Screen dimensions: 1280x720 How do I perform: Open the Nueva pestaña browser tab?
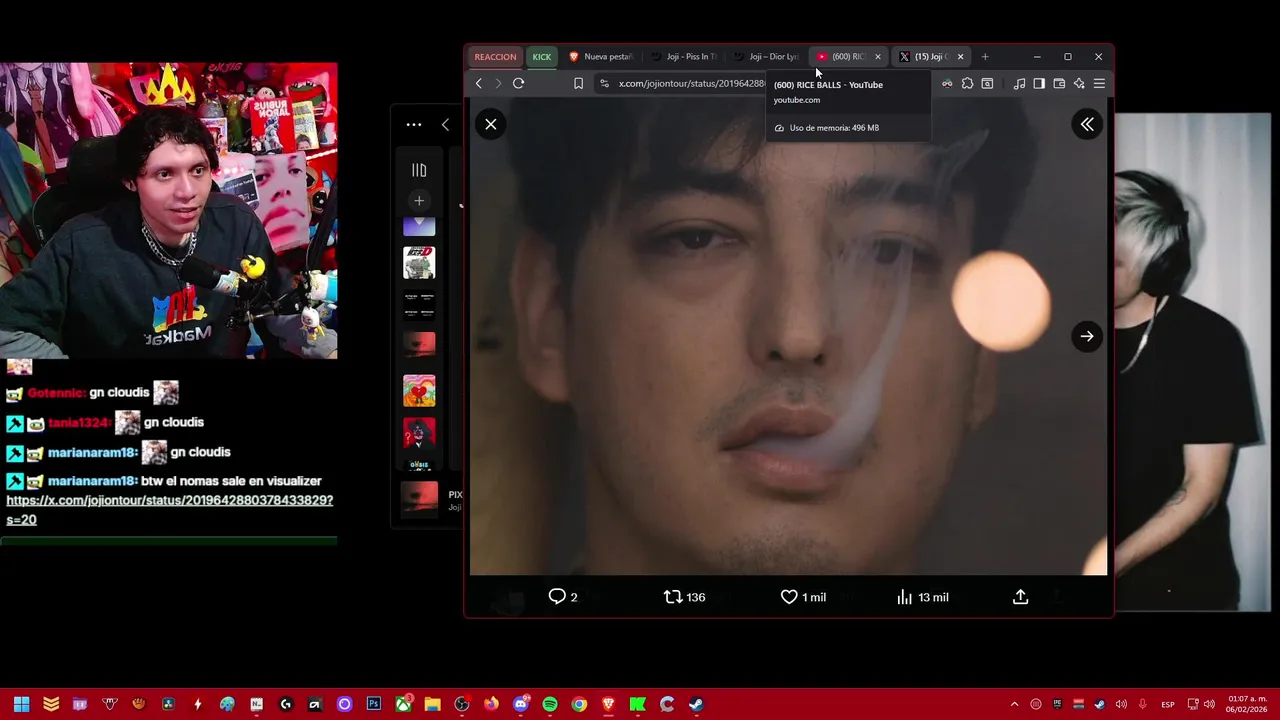point(600,57)
